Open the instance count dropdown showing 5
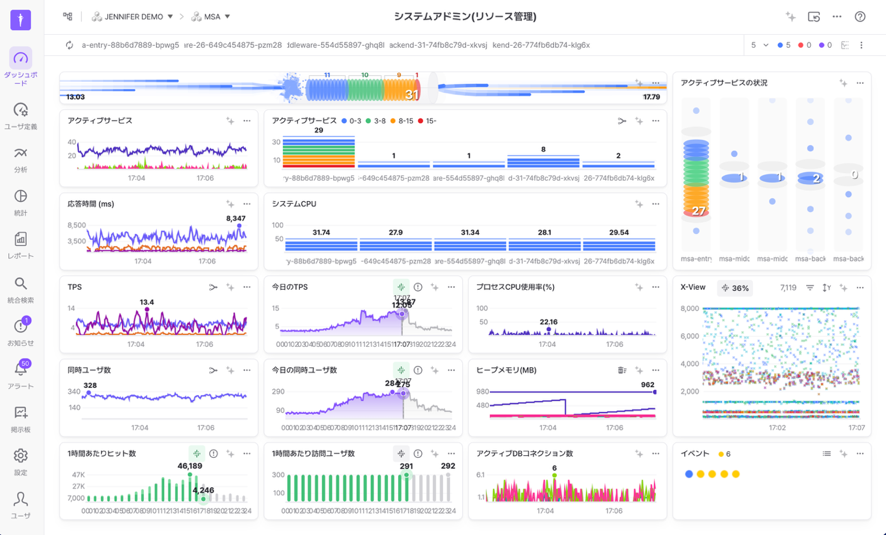This screenshot has height=535, width=886. [x=760, y=45]
